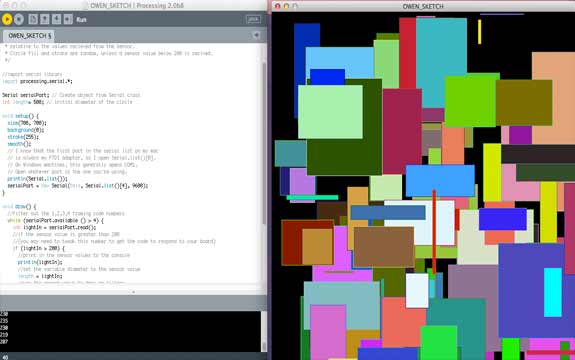575x360 pixels.
Task: Click the divider handle above the console
Action: point(133,292)
